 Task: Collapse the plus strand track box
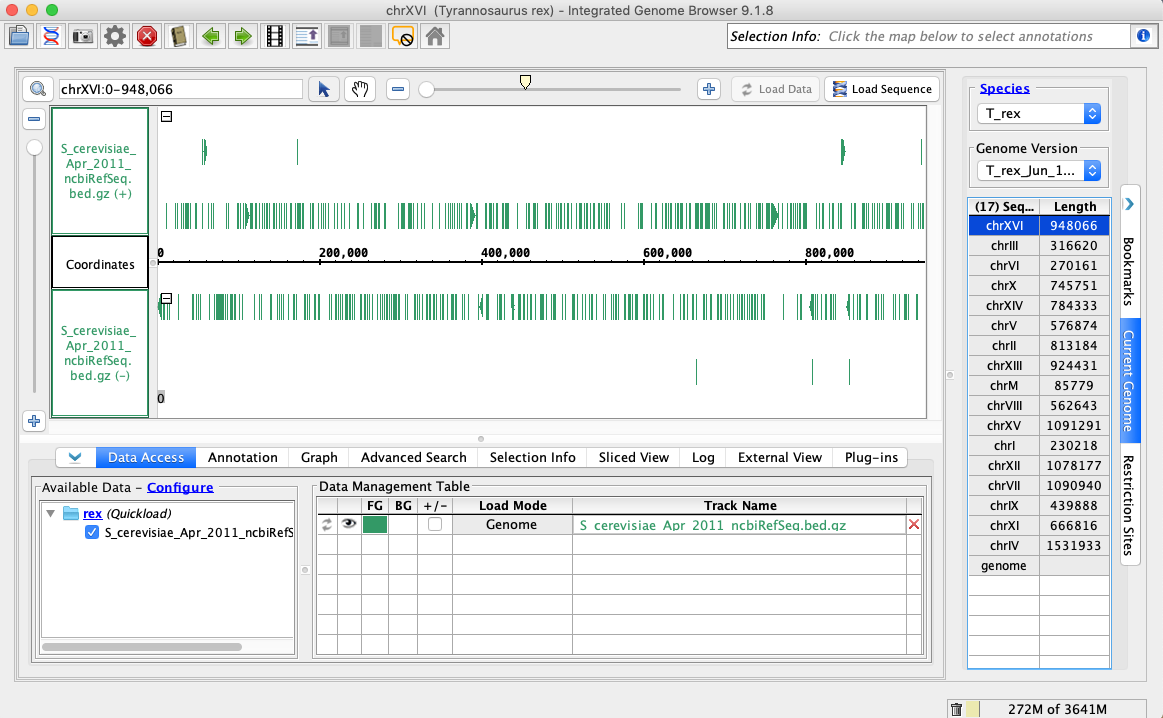[x=167, y=116]
